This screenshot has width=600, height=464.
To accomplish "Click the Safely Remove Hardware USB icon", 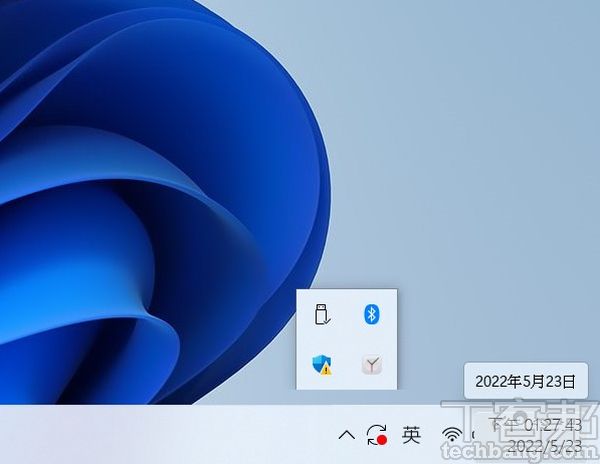I will pyautogui.click(x=322, y=314).
